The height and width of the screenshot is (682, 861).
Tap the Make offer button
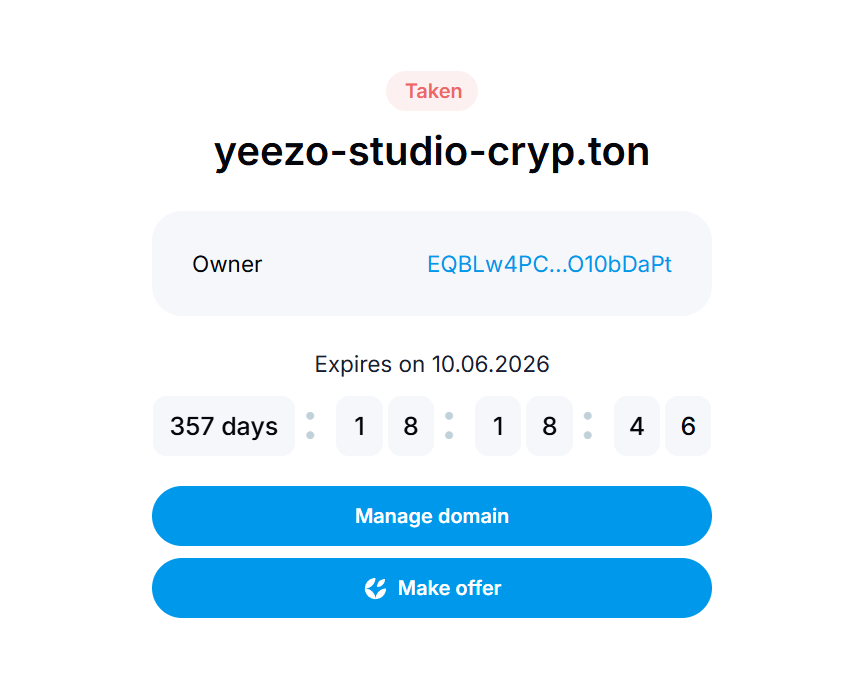point(432,588)
